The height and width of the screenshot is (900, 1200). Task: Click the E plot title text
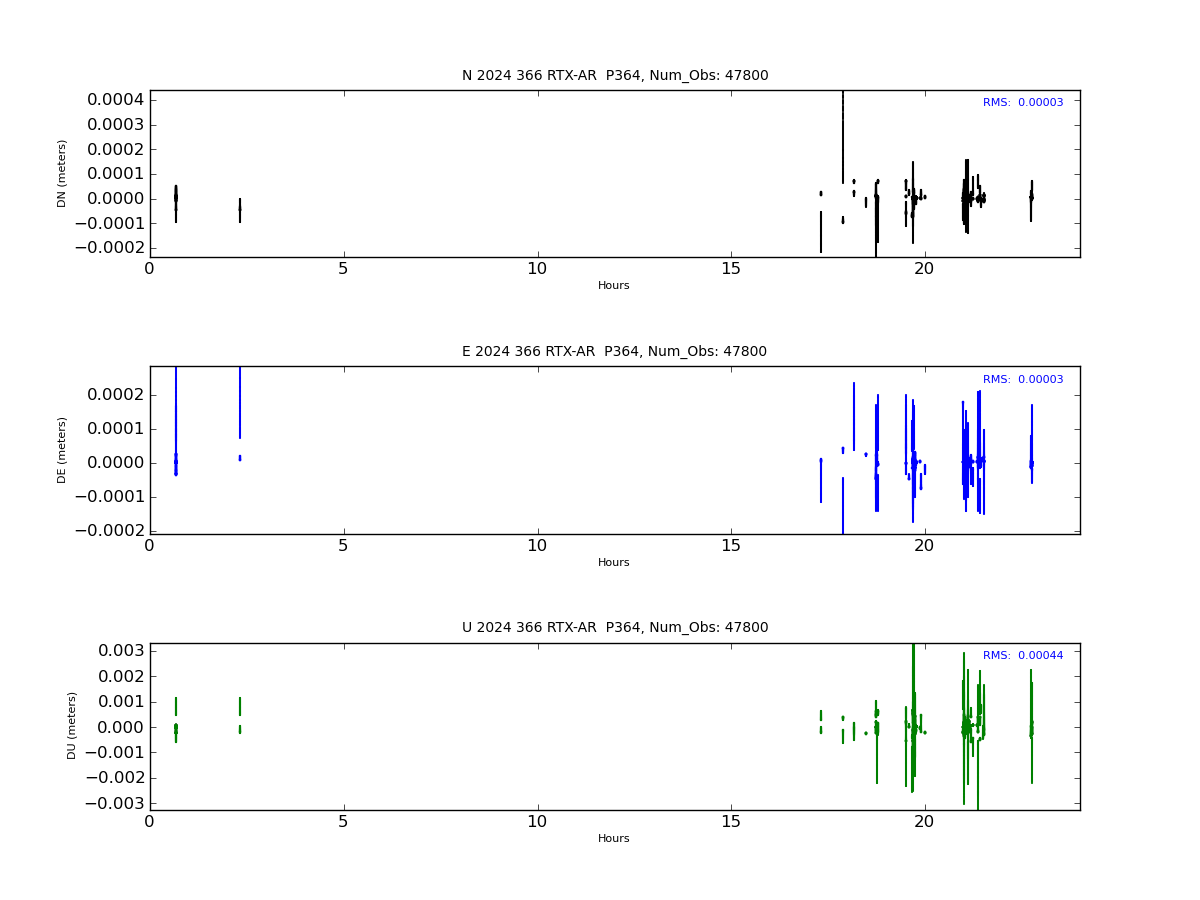click(614, 352)
